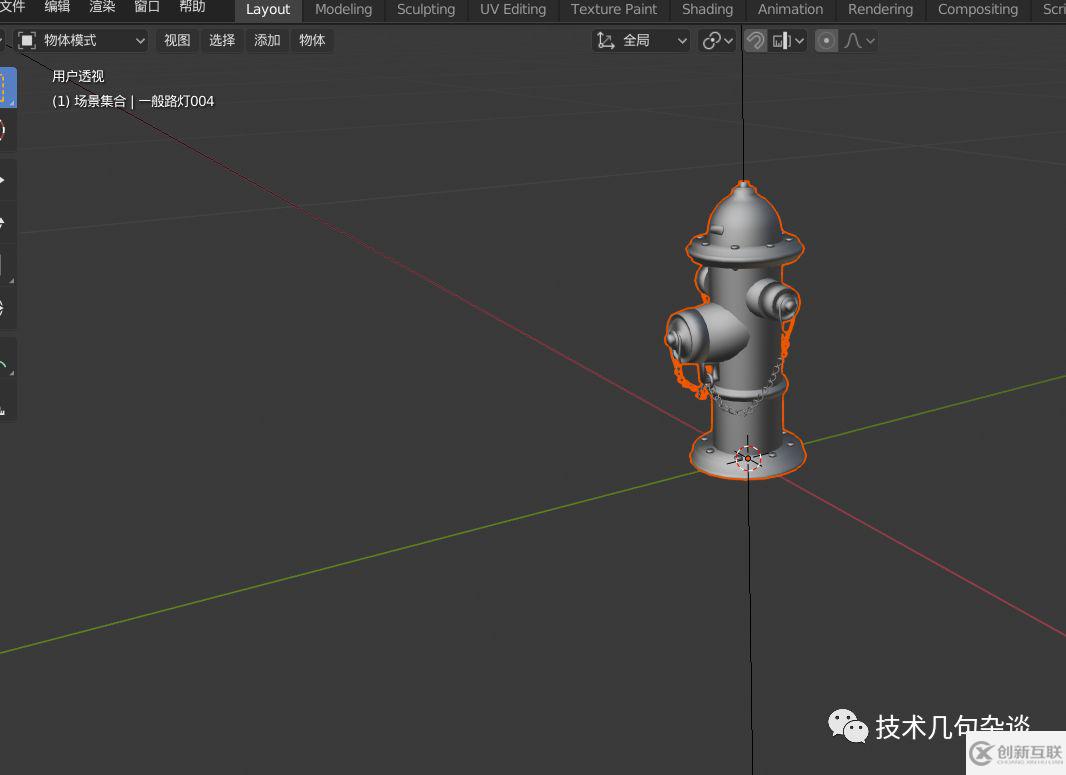Image resolution: width=1066 pixels, height=775 pixels.
Task: Open the 渲染 menu
Action: pos(102,7)
